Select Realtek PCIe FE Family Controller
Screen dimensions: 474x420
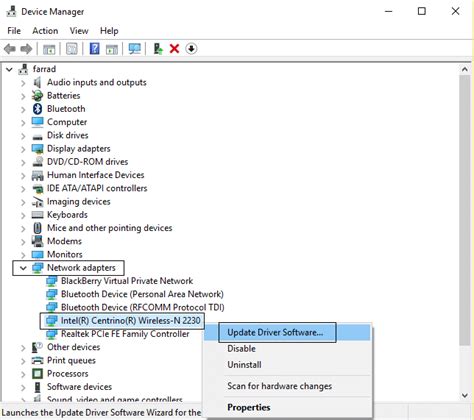(x=125, y=334)
